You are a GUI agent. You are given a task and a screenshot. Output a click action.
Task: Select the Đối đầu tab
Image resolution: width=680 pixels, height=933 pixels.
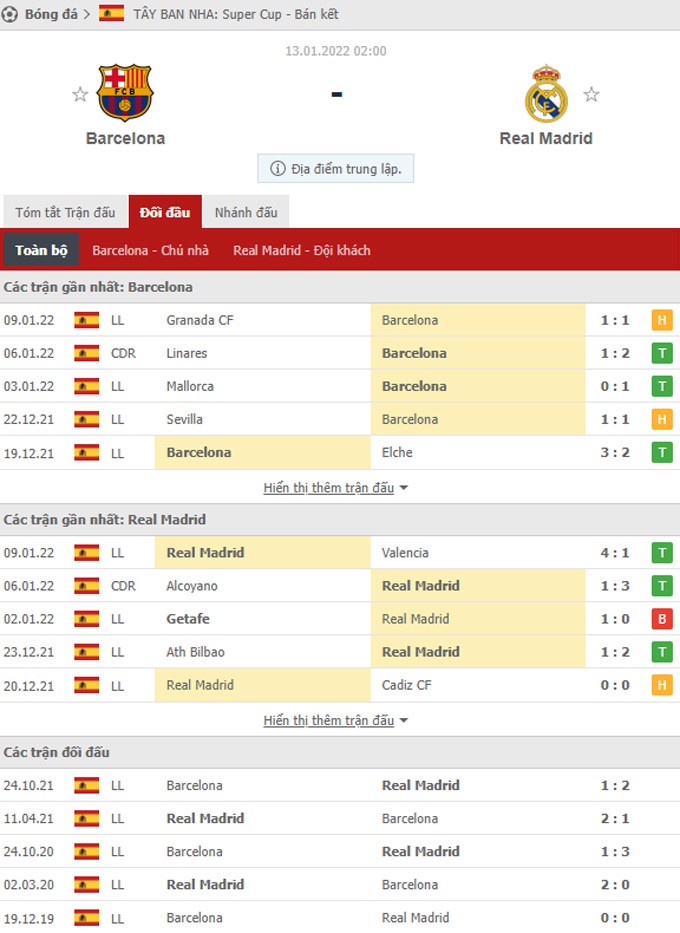(x=165, y=212)
